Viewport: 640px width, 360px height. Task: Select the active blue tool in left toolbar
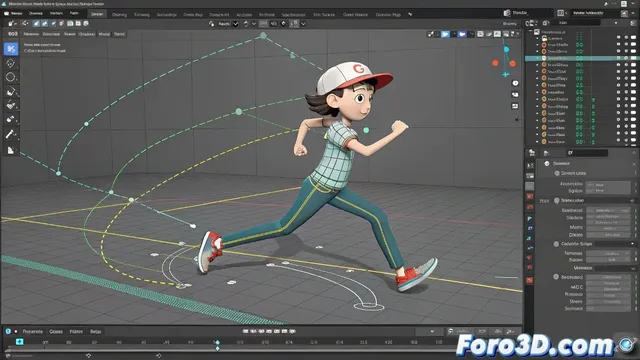[11, 49]
